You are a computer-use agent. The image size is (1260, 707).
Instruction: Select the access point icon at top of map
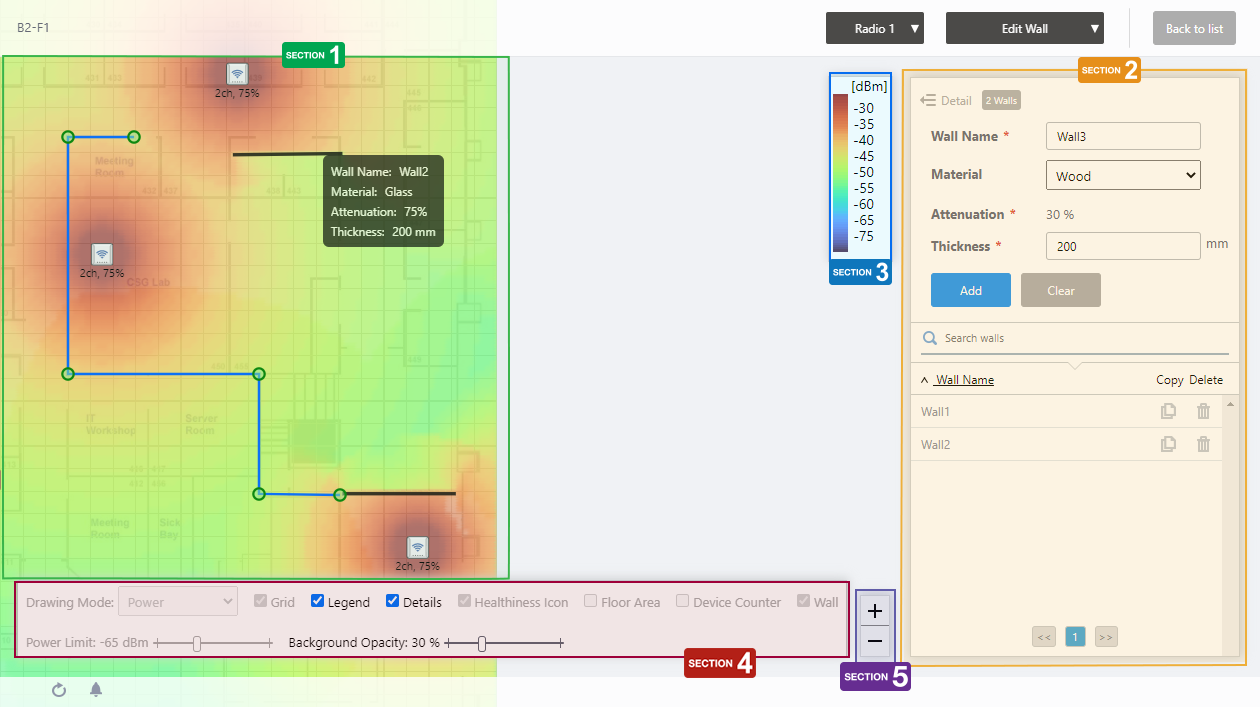point(237,74)
